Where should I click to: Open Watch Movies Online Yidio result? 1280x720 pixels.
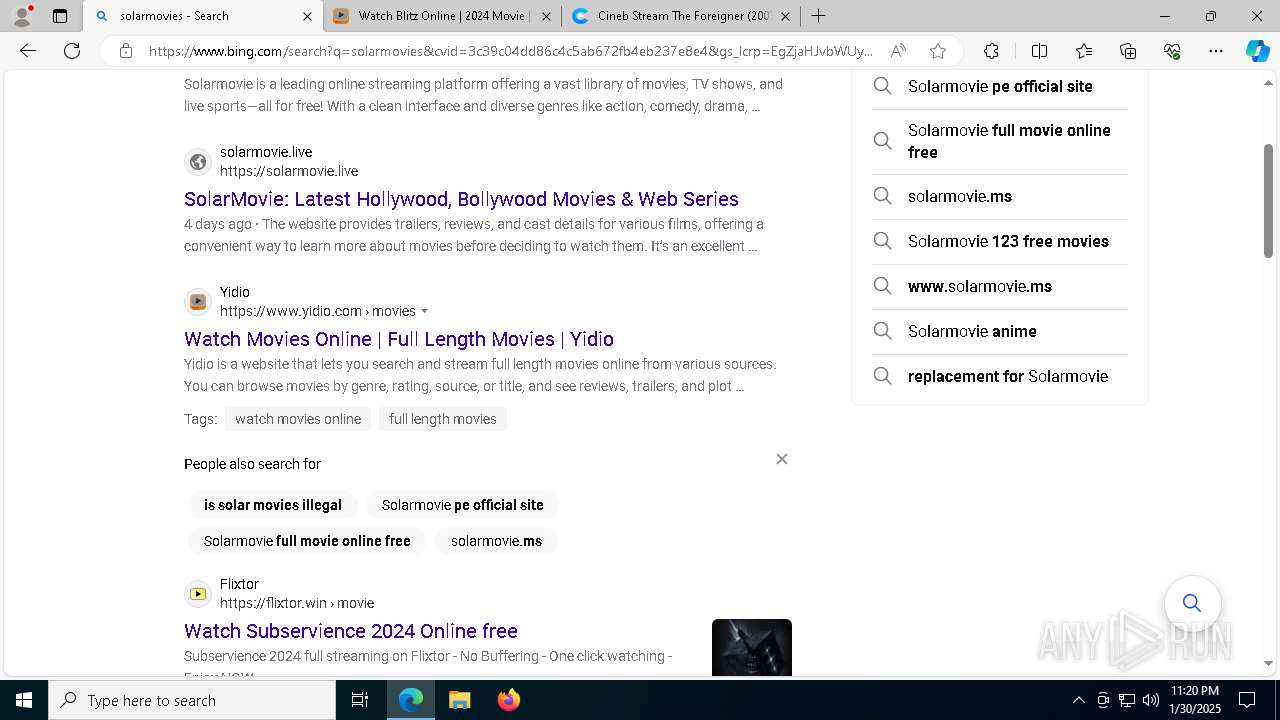(399, 339)
